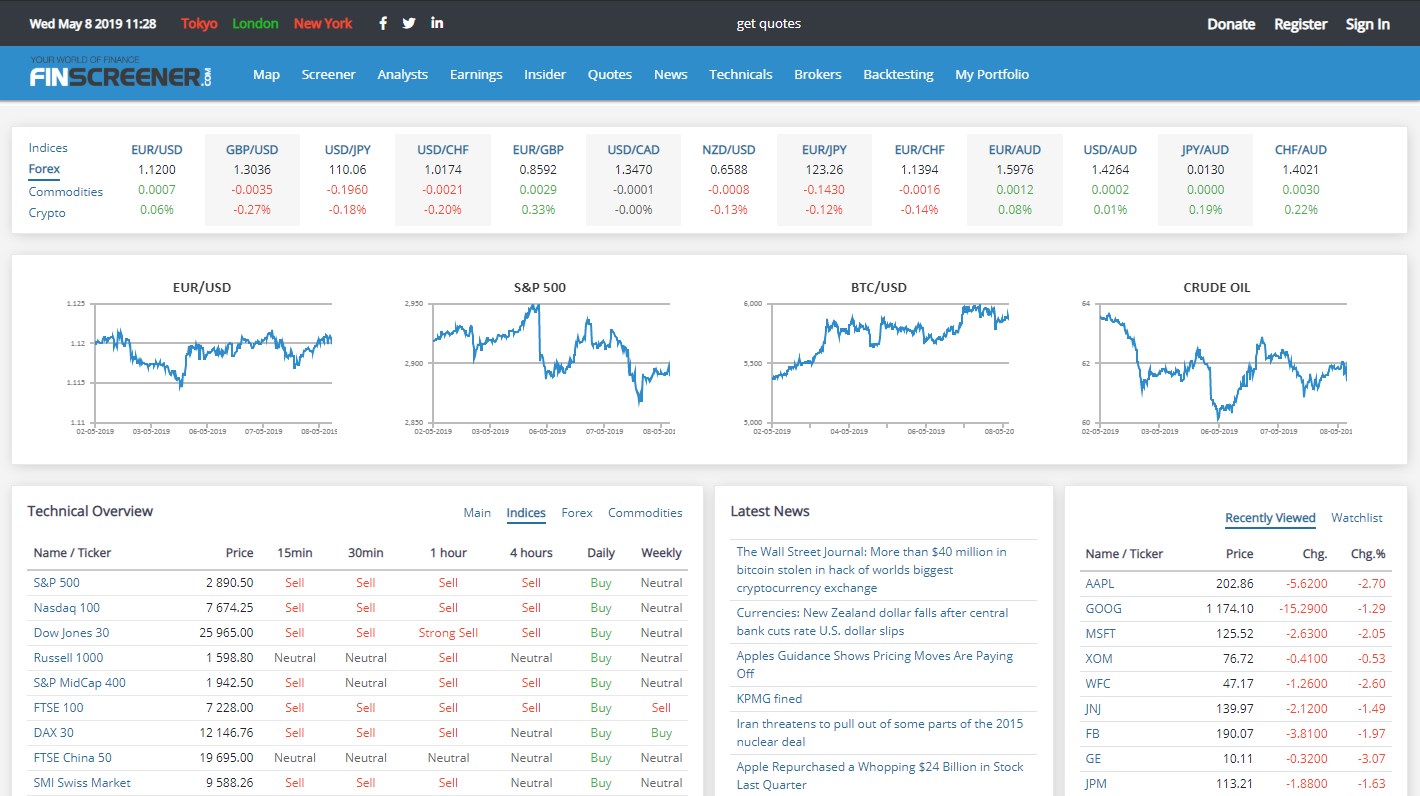The image size is (1420, 796).
Task: Open the Brokers menu
Action: [818, 74]
